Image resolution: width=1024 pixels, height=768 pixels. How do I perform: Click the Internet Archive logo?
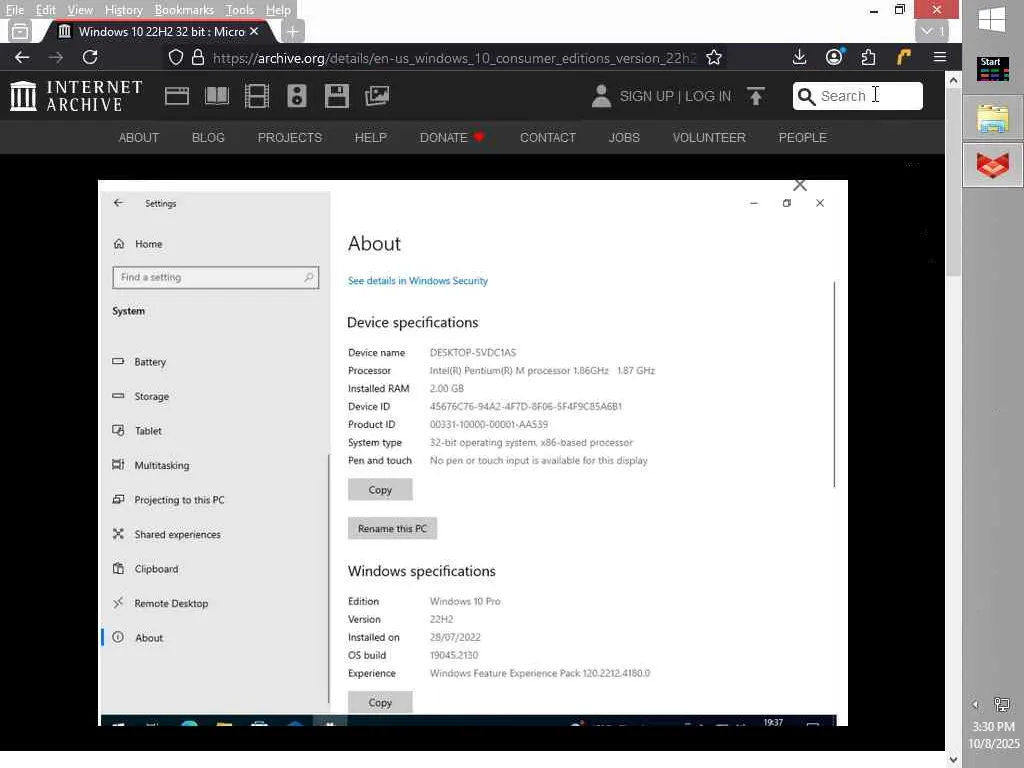76,96
